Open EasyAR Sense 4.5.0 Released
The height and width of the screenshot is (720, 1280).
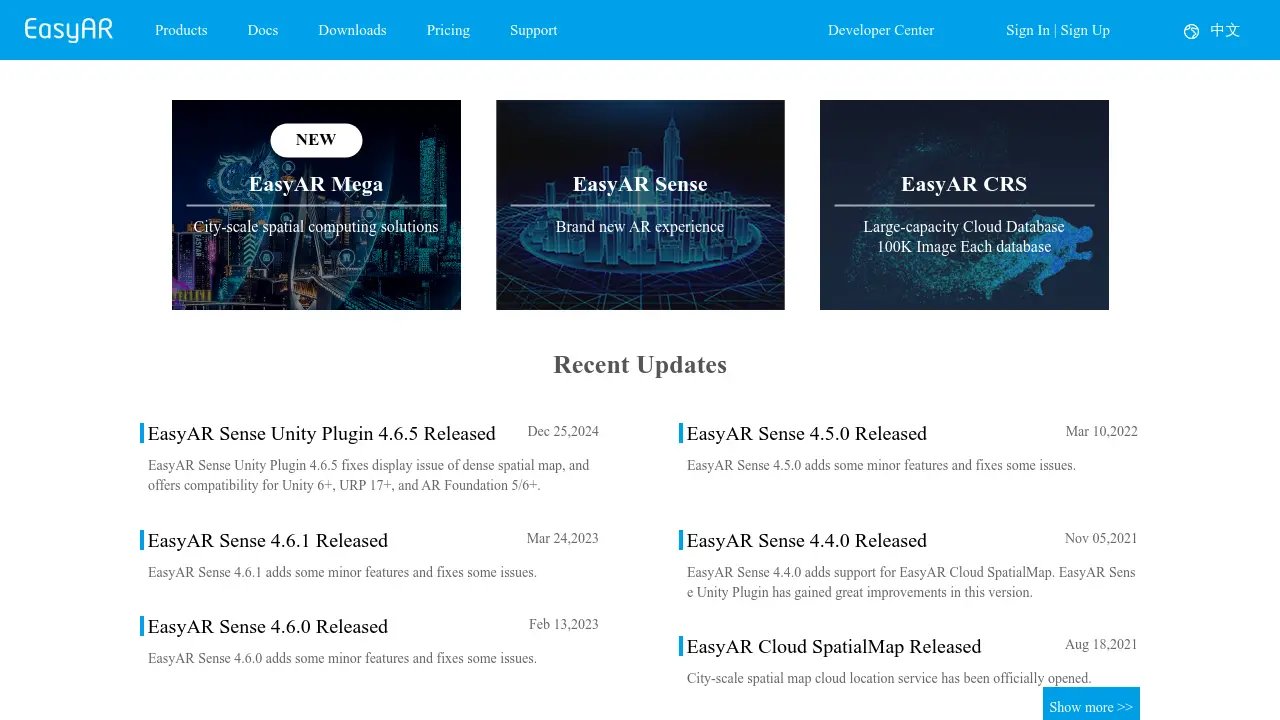(807, 434)
